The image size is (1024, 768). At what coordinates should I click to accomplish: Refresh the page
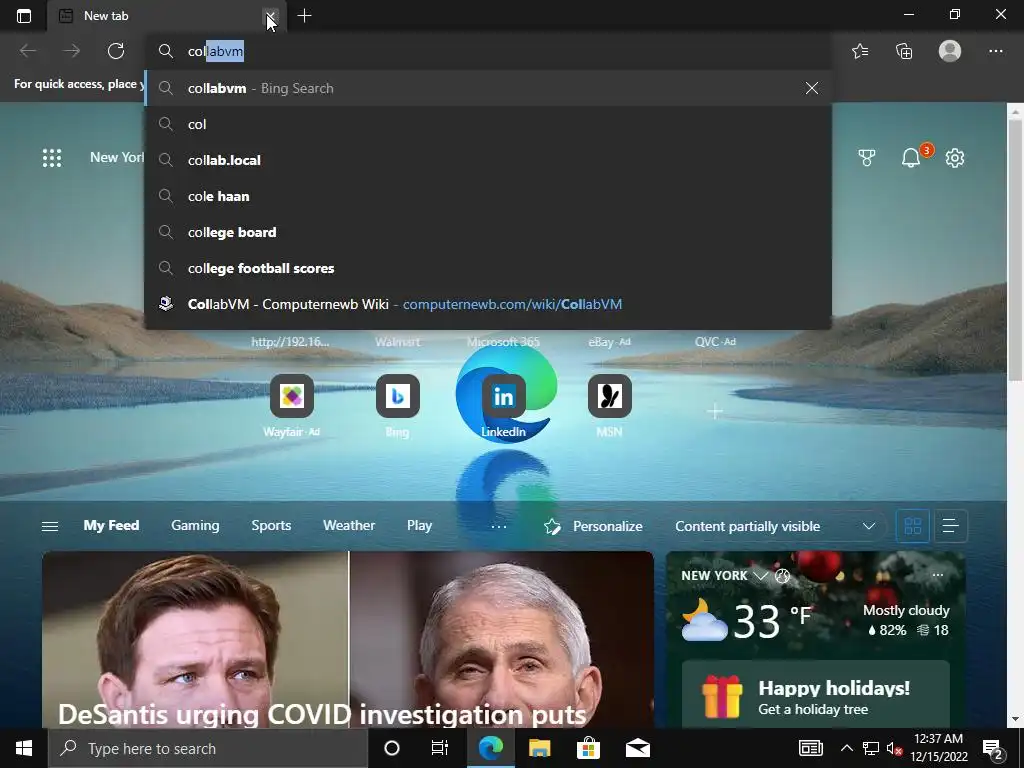pos(116,51)
